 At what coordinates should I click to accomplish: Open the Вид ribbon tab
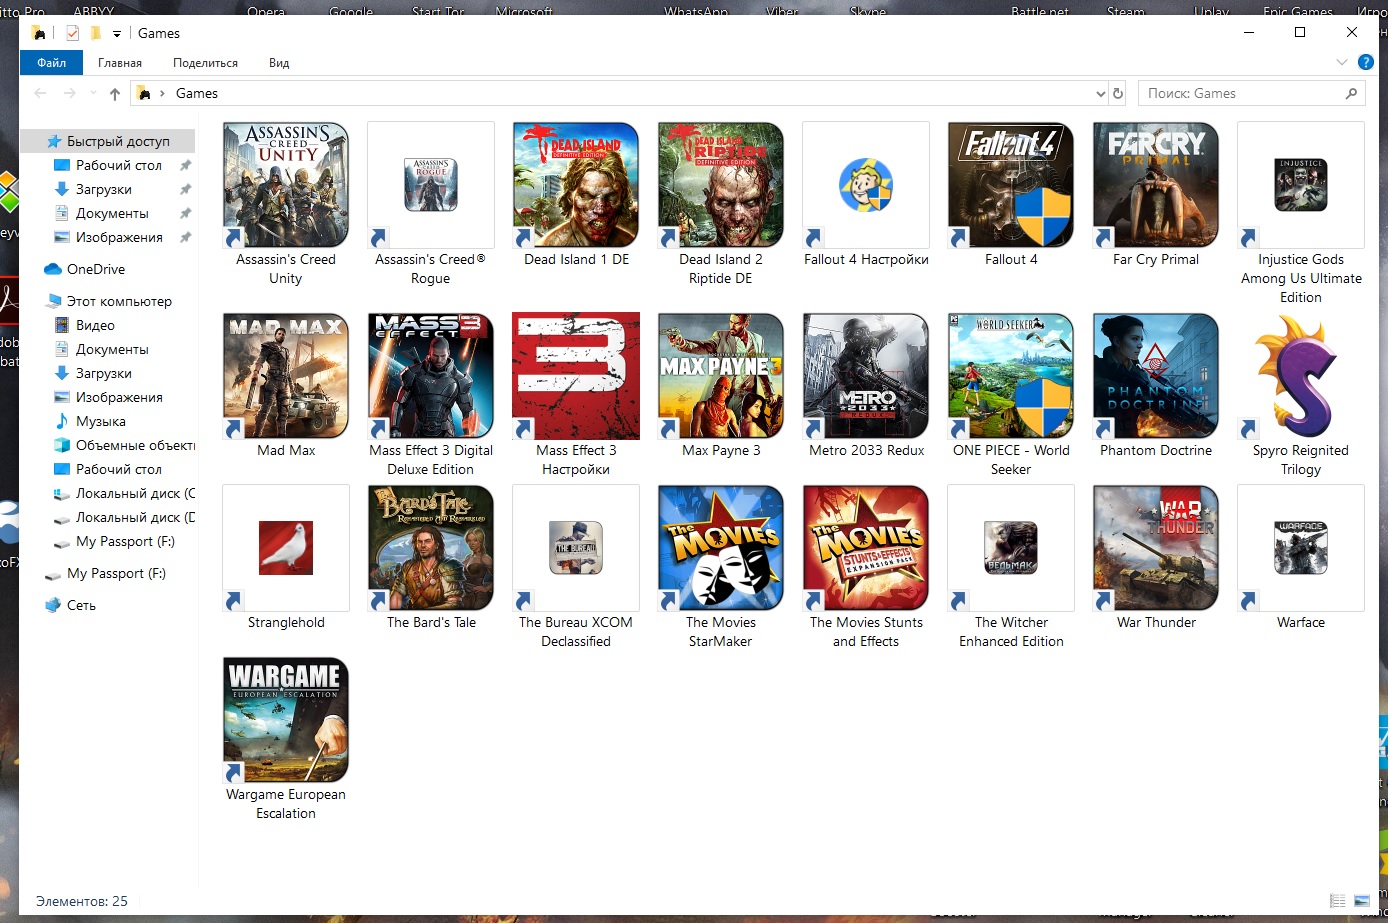point(279,62)
